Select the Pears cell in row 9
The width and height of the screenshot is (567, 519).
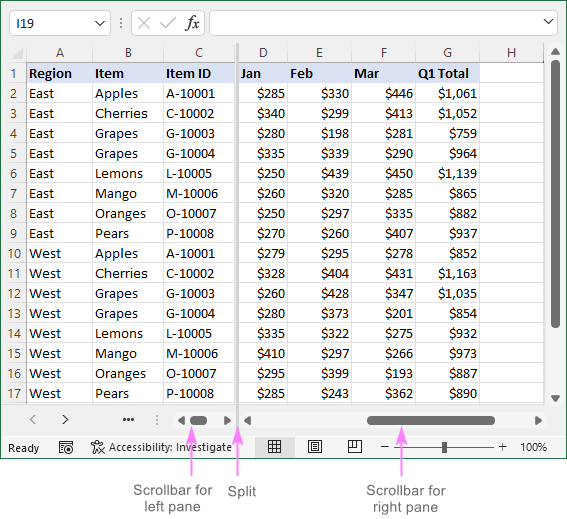(x=128, y=233)
